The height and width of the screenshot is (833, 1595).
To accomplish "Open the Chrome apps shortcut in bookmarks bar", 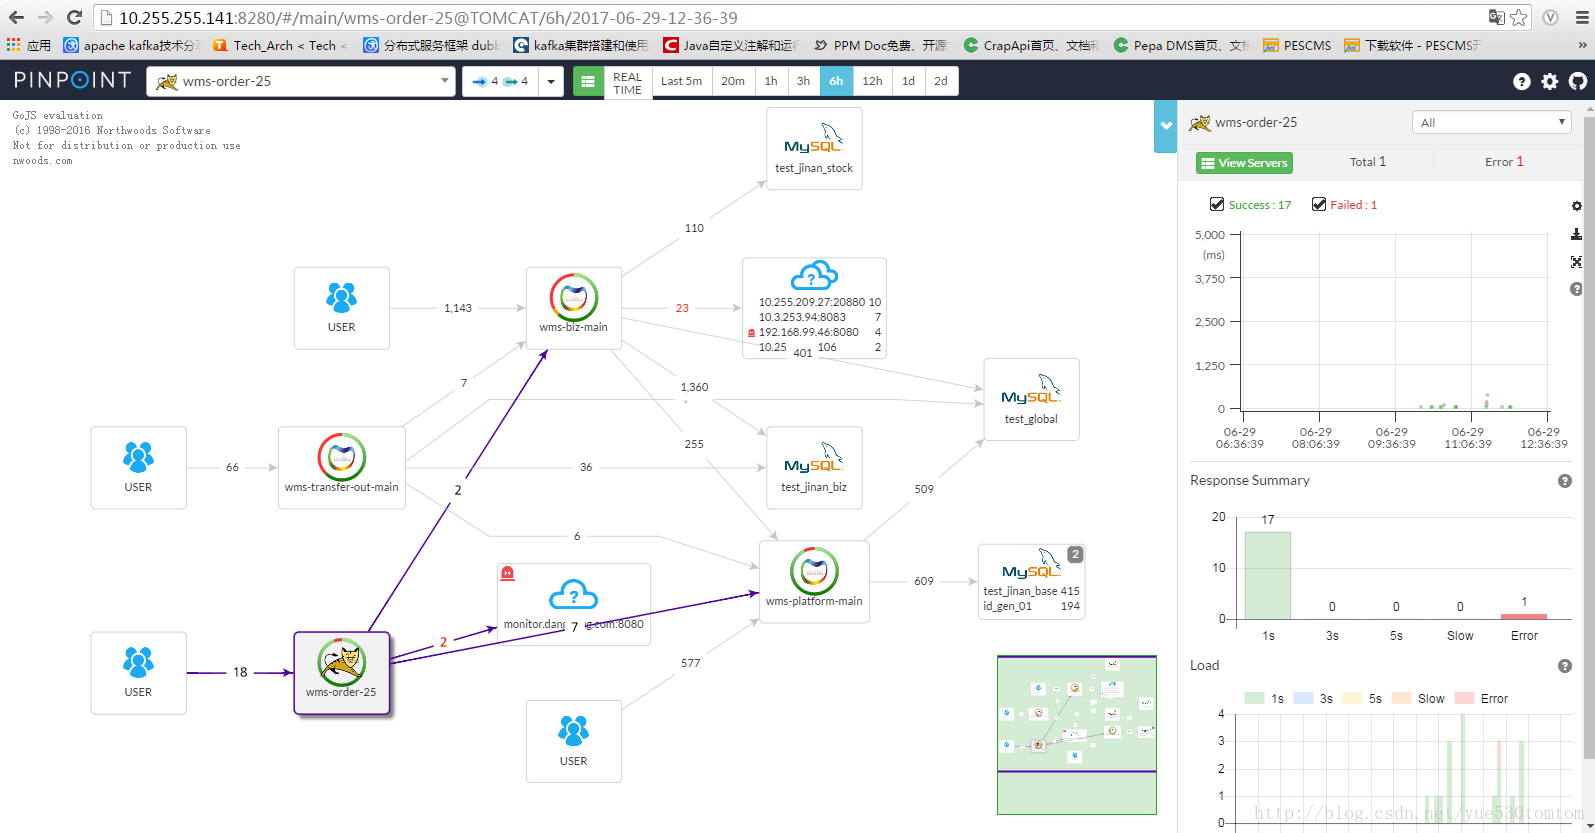I will pos(28,45).
